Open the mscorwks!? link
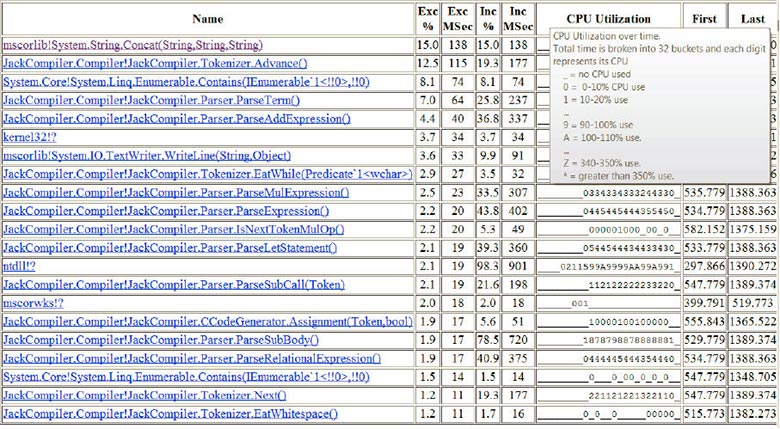The width and height of the screenshot is (780, 429). tap(33, 303)
